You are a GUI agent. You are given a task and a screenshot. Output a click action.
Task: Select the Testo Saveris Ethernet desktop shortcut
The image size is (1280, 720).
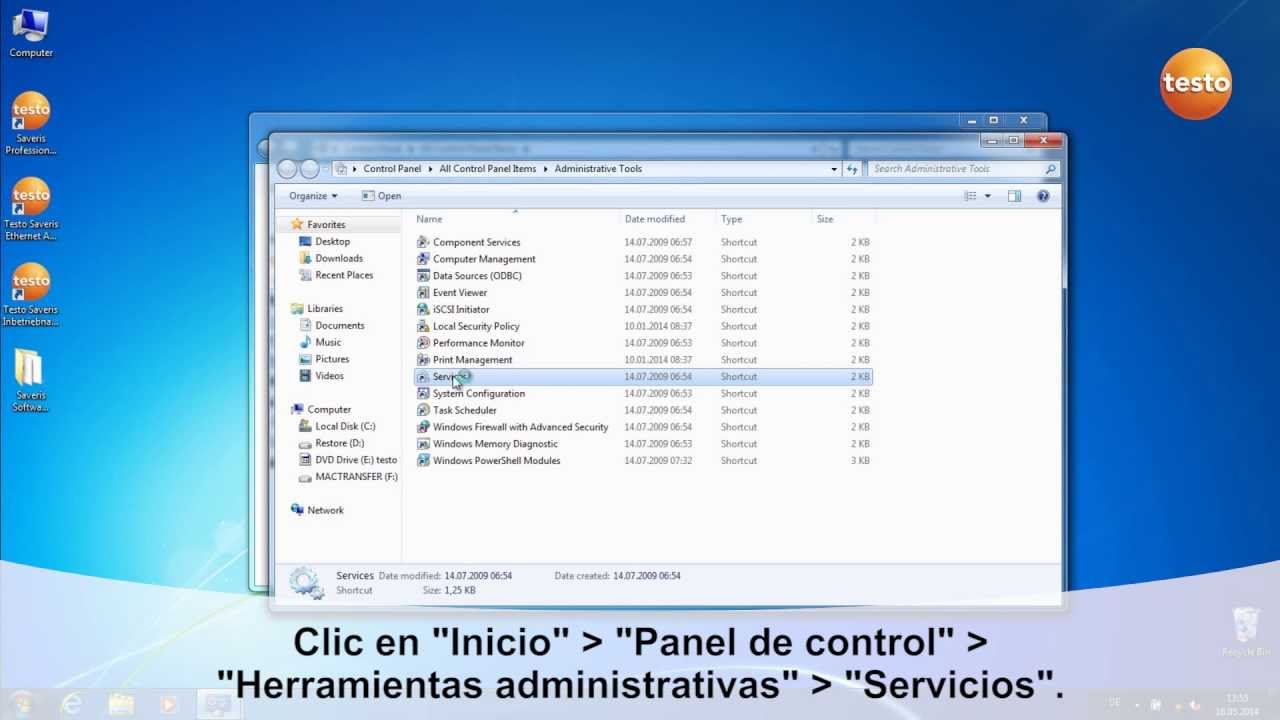coord(31,210)
